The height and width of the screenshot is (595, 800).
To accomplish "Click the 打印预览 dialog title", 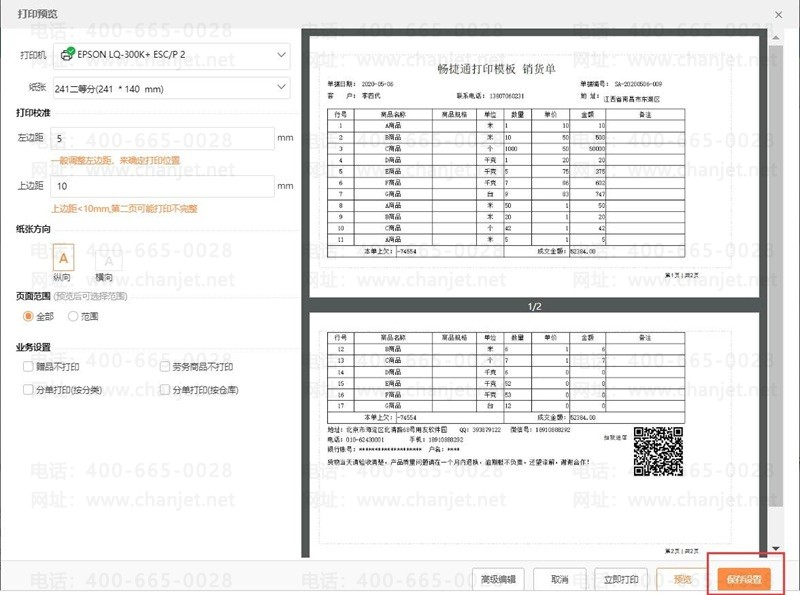I will click(37, 14).
